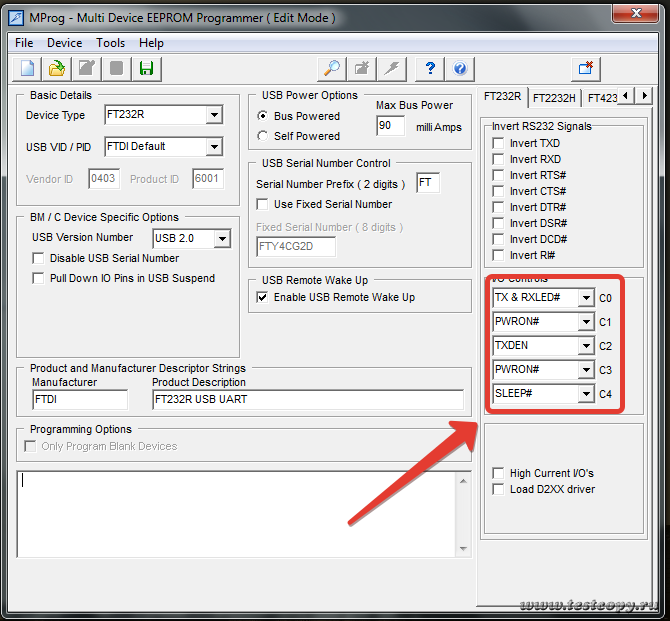Click the Product Description text field
Image resolution: width=670 pixels, height=621 pixels.
pyautogui.click(x=308, y=400)
